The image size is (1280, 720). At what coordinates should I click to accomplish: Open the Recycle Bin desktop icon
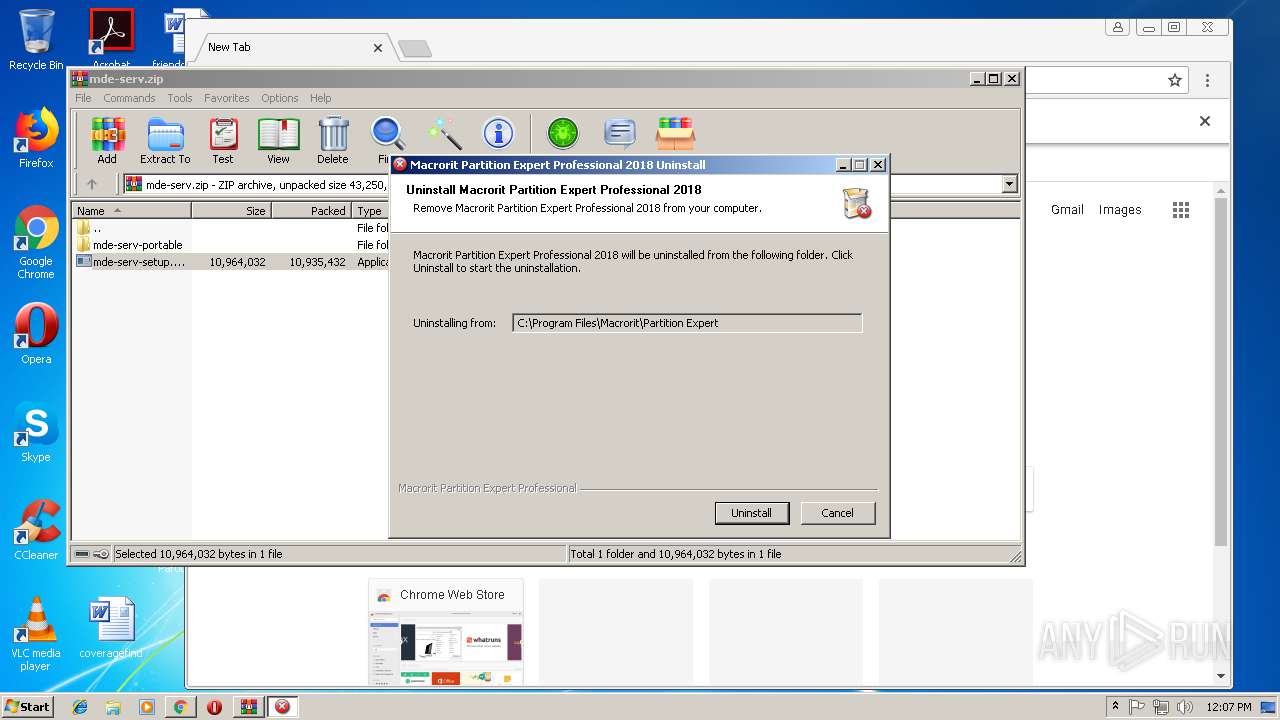coord(36,40)
